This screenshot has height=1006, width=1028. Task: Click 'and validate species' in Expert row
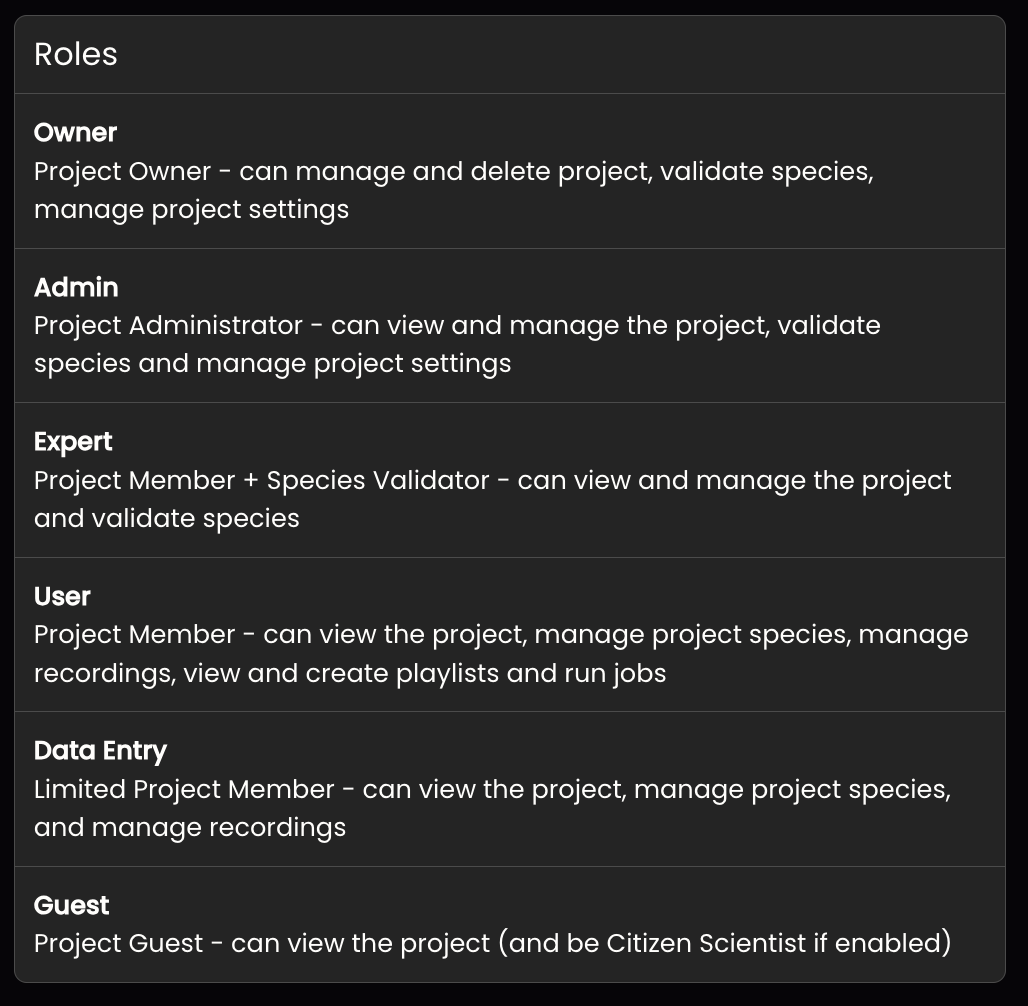(x=167, y=519)
